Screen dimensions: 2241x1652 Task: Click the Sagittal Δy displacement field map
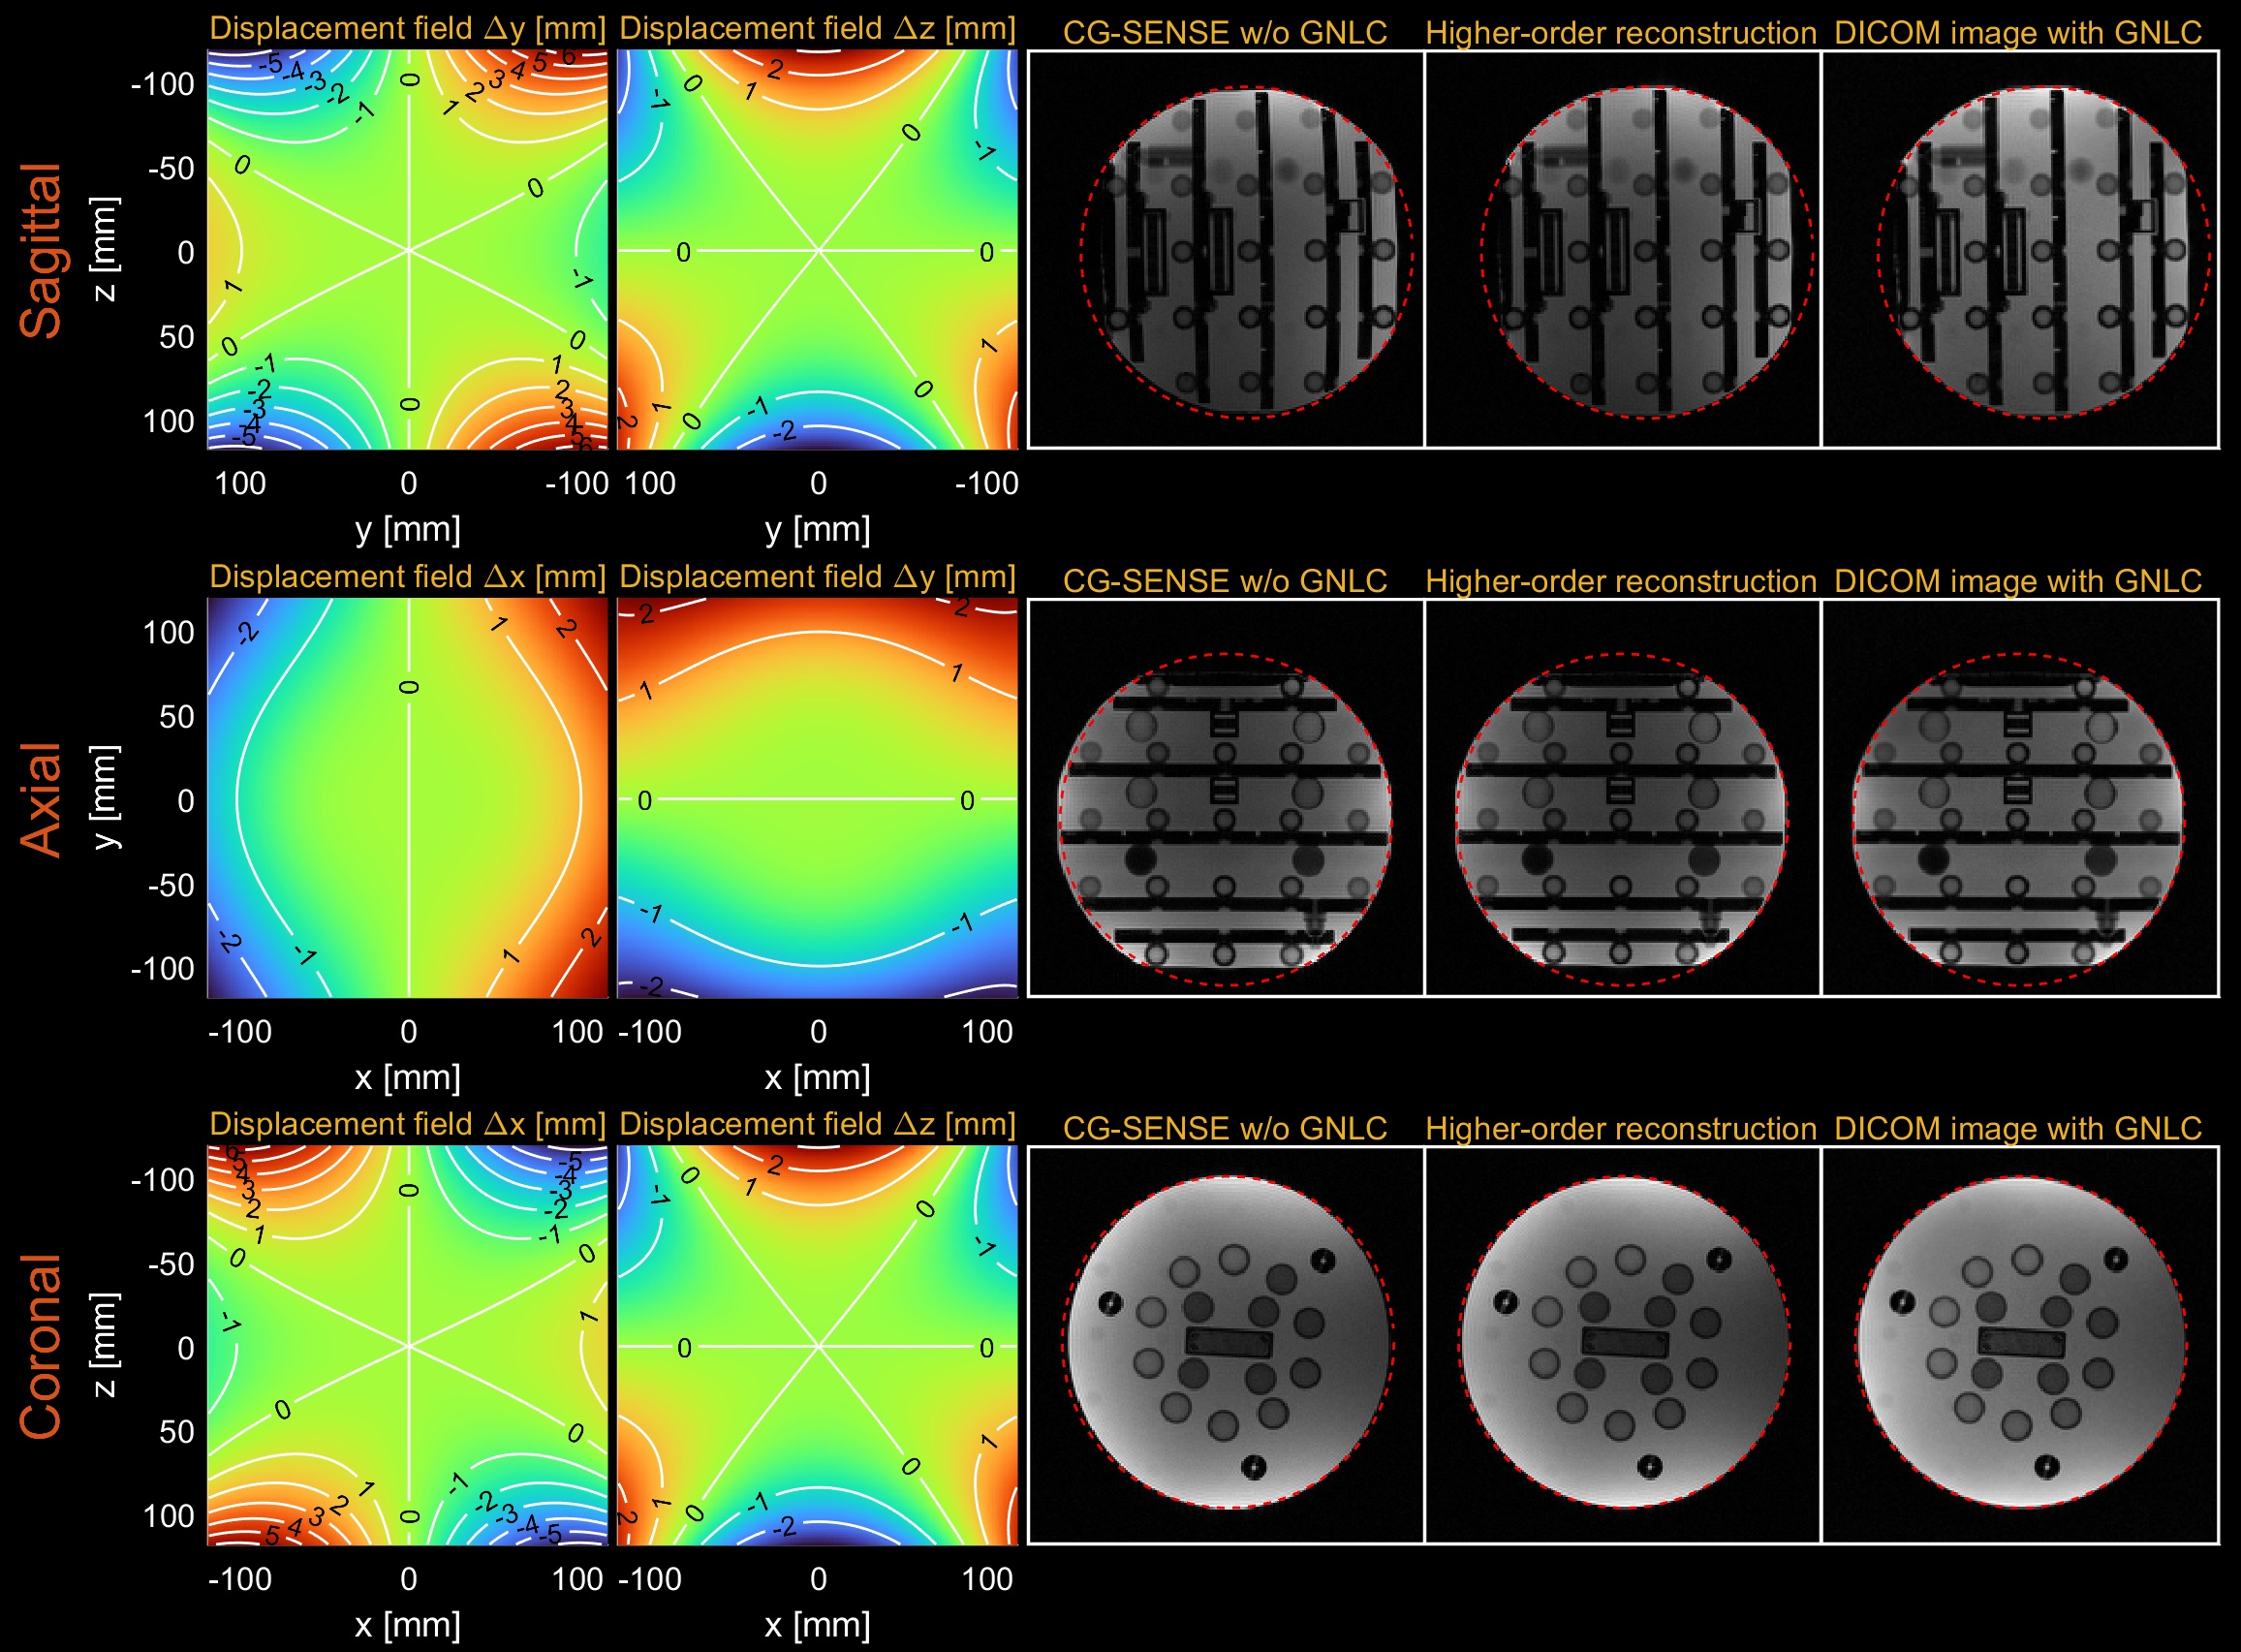pos(407,250)
